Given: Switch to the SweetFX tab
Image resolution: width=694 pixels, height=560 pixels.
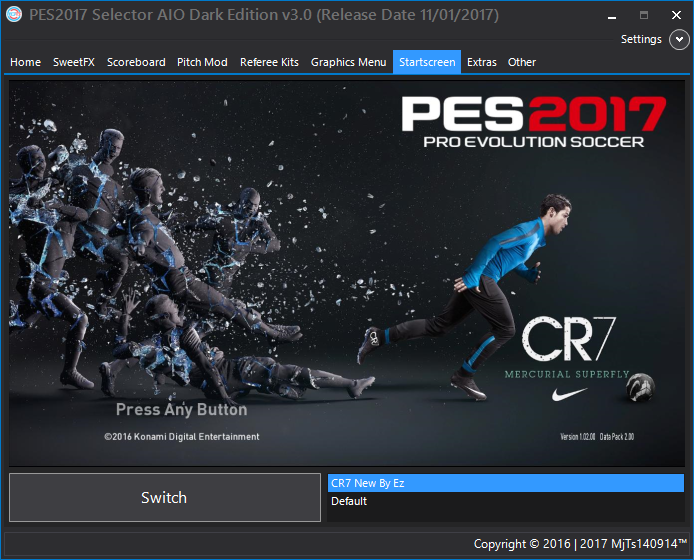Looking at the screenshot, I should click(74, 62).
